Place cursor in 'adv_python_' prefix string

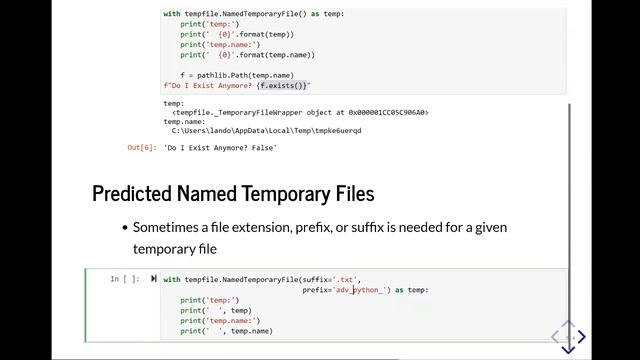coord(360,290)
